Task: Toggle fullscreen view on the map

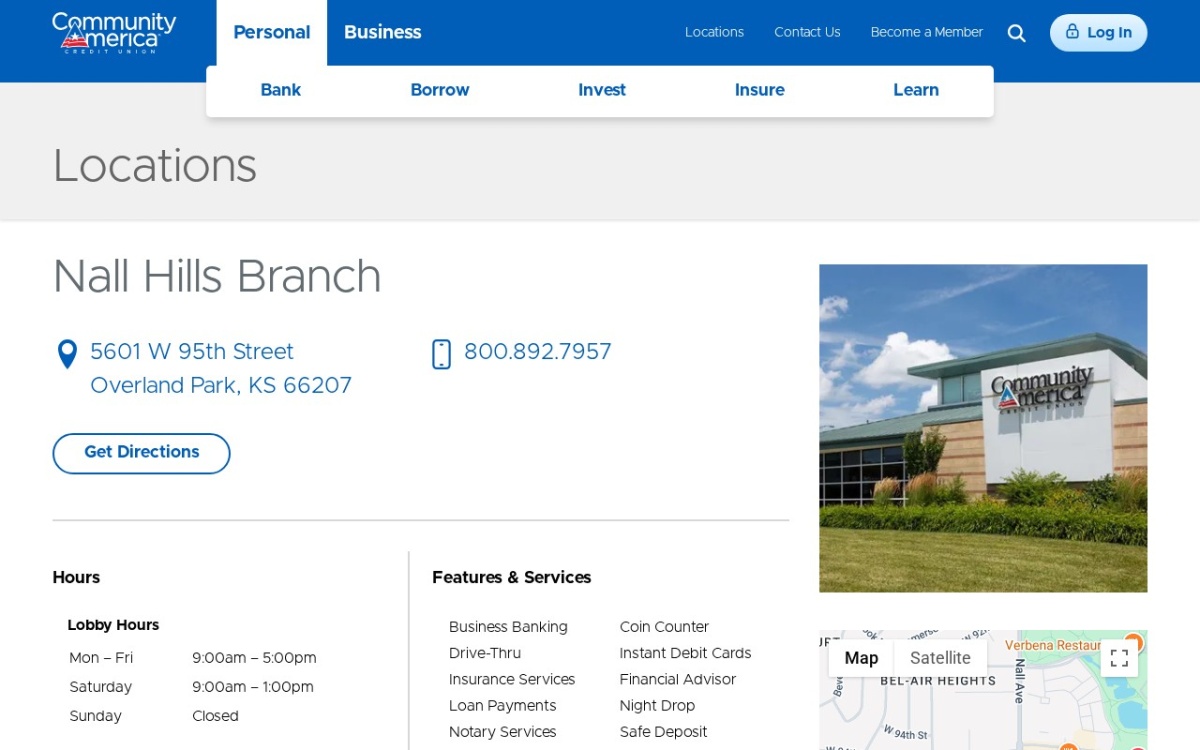Action: tap(1119, 658)
